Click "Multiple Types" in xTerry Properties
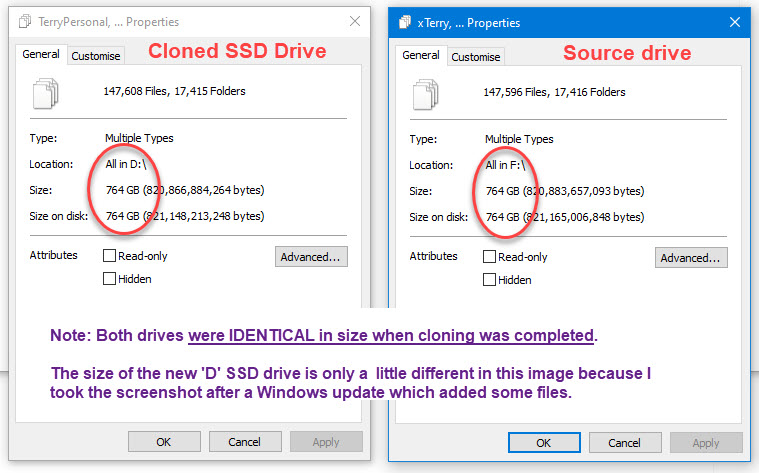The image size is (759, 473). coord(519,139)
